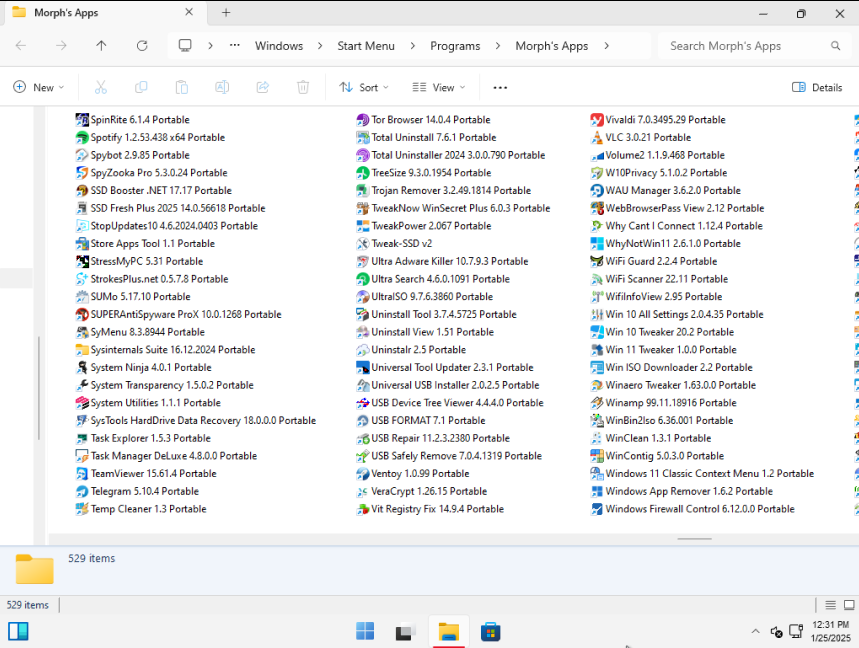Image resolution: width=859 pixels, height=648 pixels.
Task: Click the Copy toolbar icon
Action: coord(141,87)
